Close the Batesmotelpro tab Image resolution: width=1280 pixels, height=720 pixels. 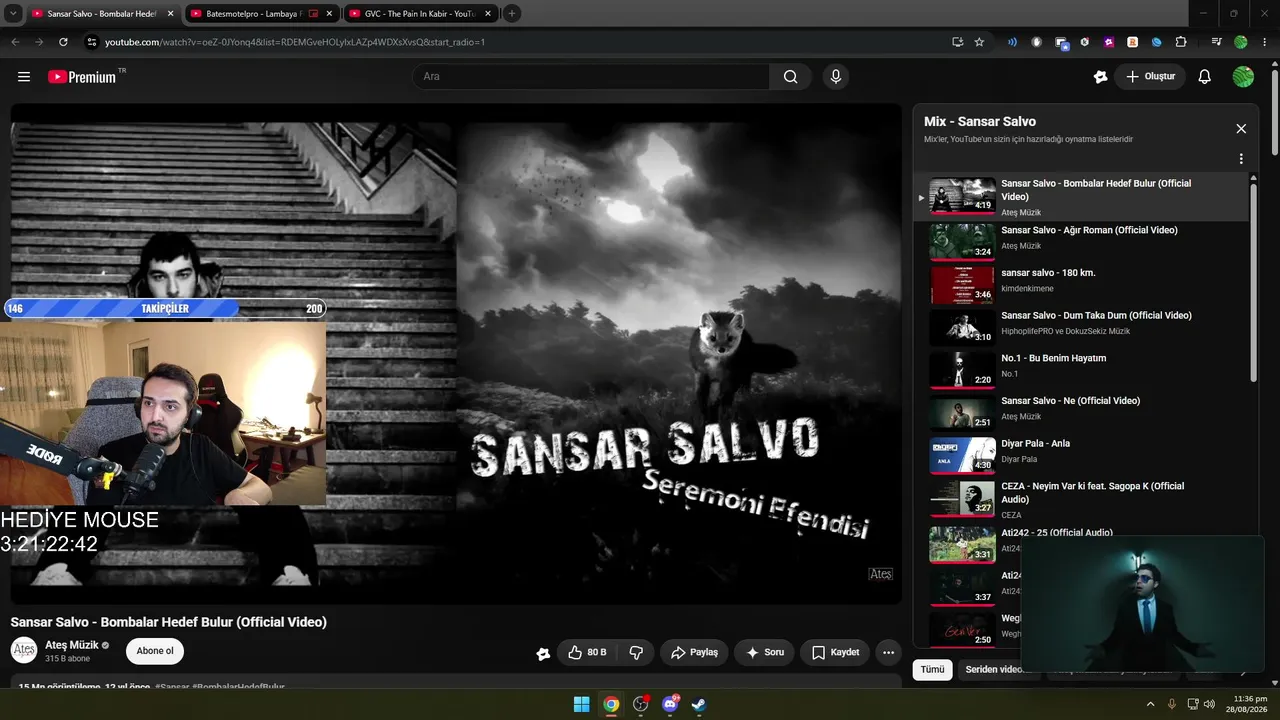329,14
